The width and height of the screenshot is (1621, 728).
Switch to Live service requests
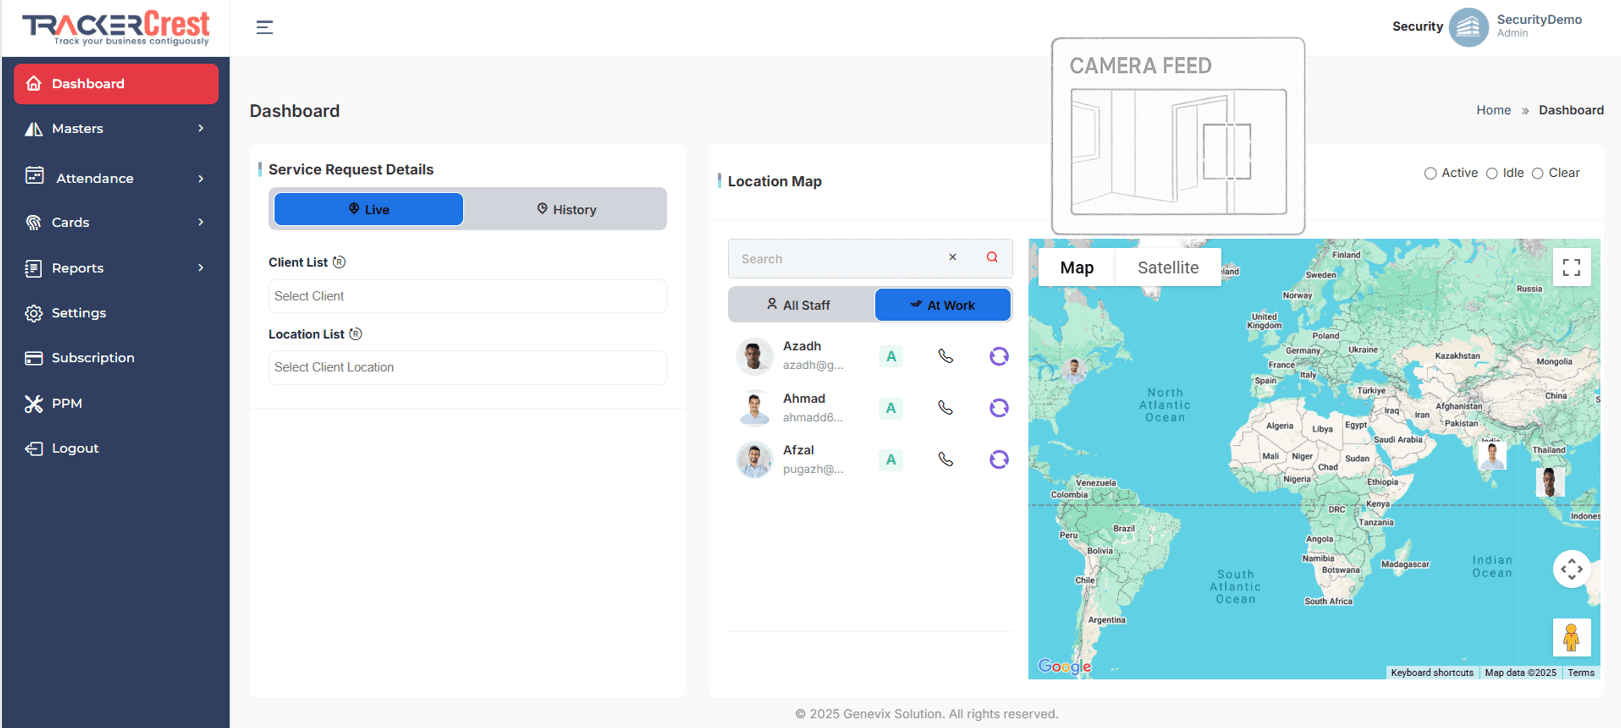point(368,209)
